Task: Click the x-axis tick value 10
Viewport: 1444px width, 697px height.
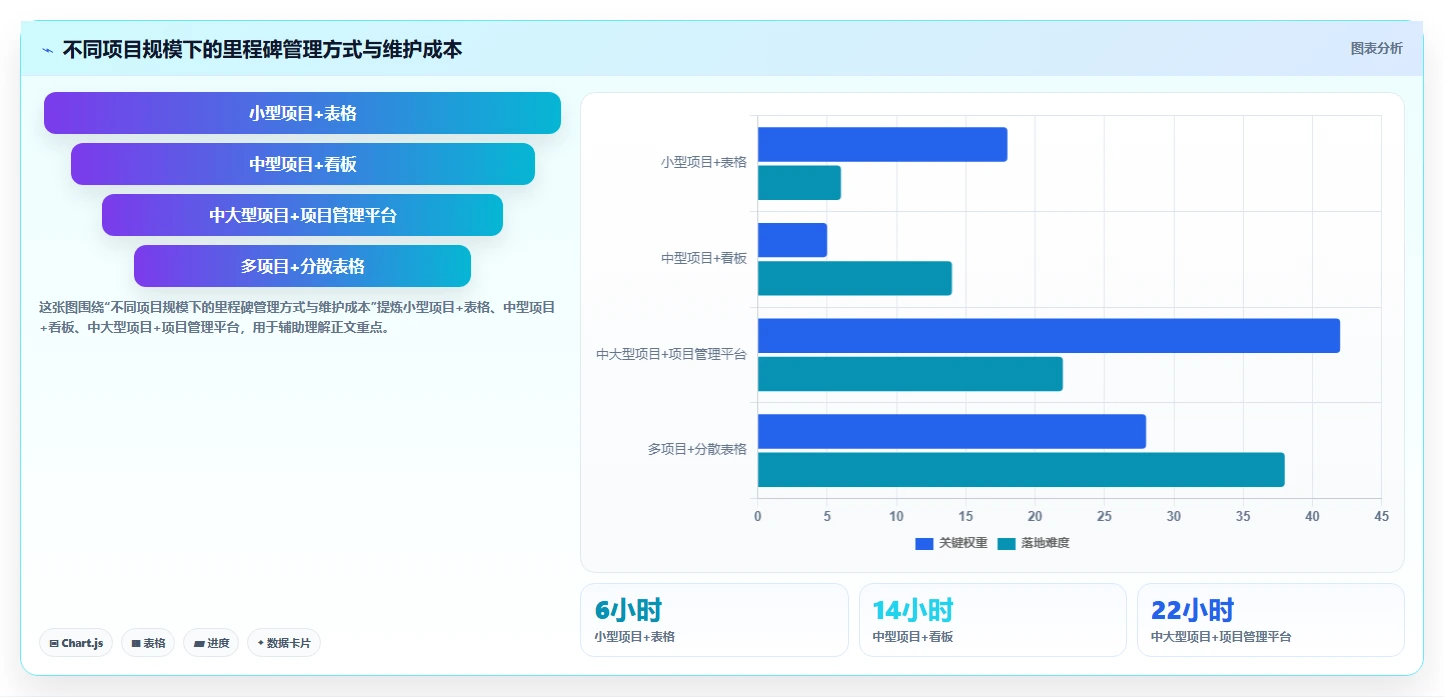Action: click(x=896, y=516)
